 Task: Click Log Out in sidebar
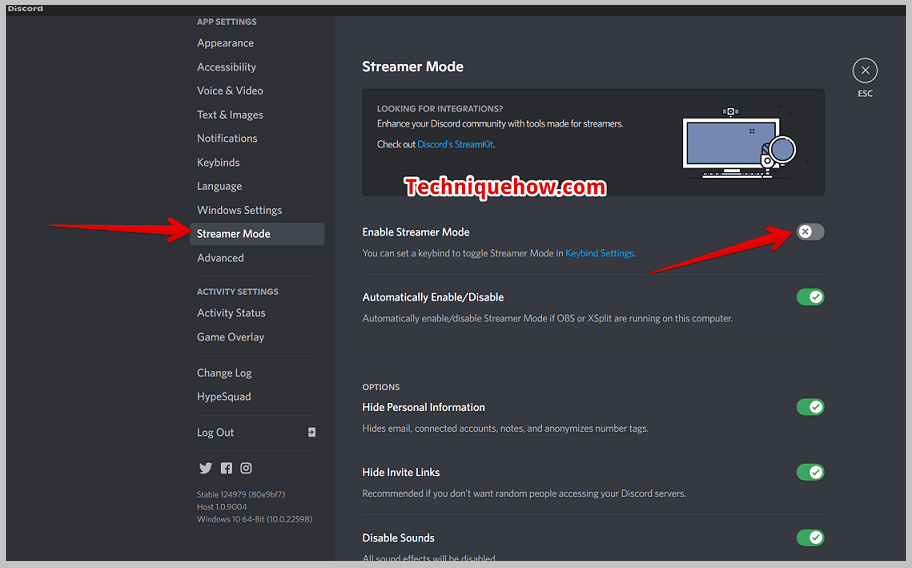[215, 433]
